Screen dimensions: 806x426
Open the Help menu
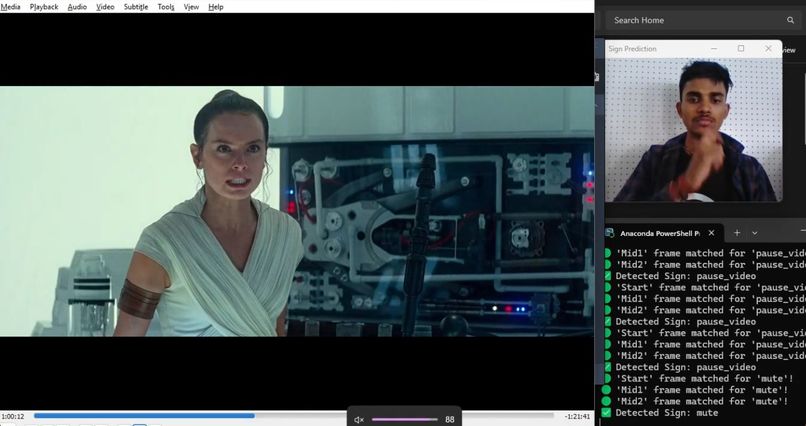click(216, 7)
